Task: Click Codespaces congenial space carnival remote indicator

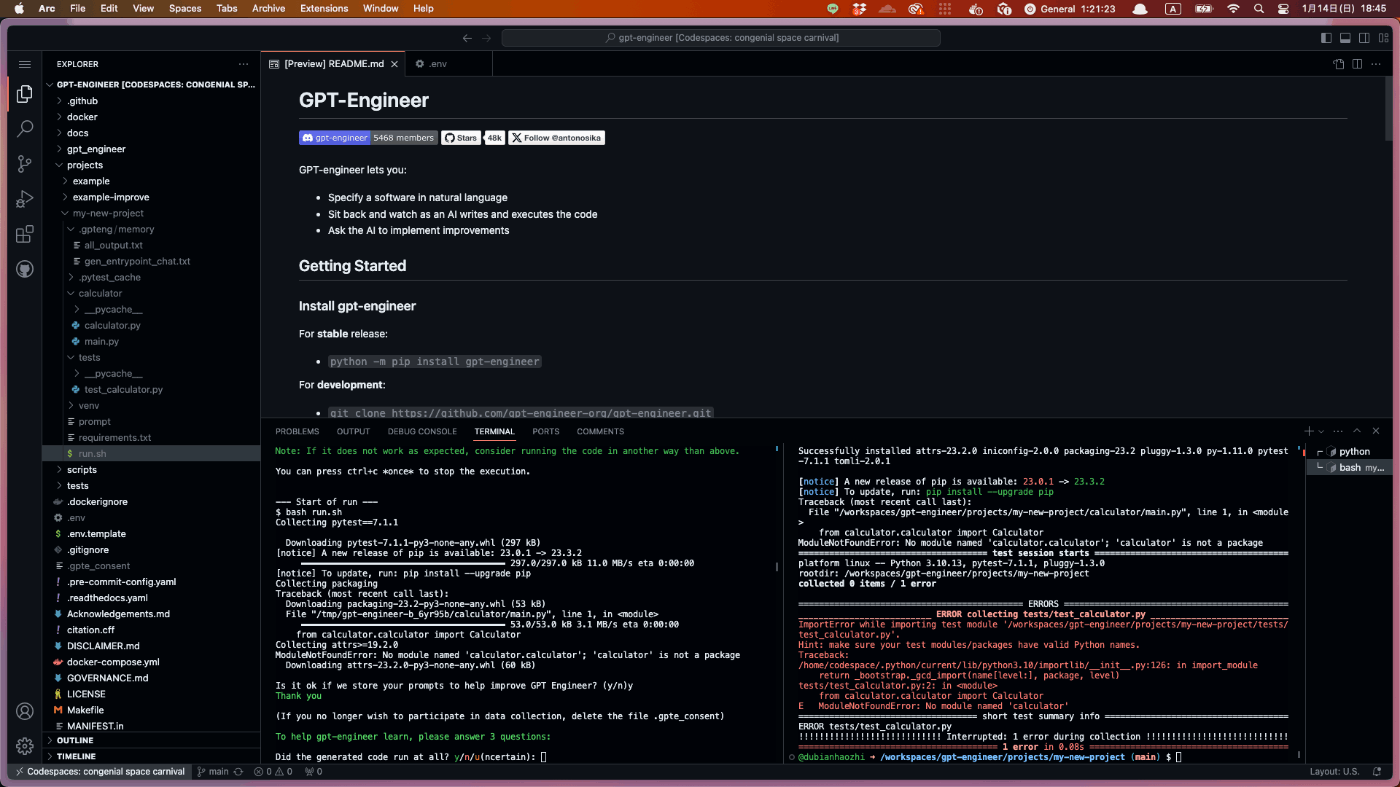Action: 98,772
